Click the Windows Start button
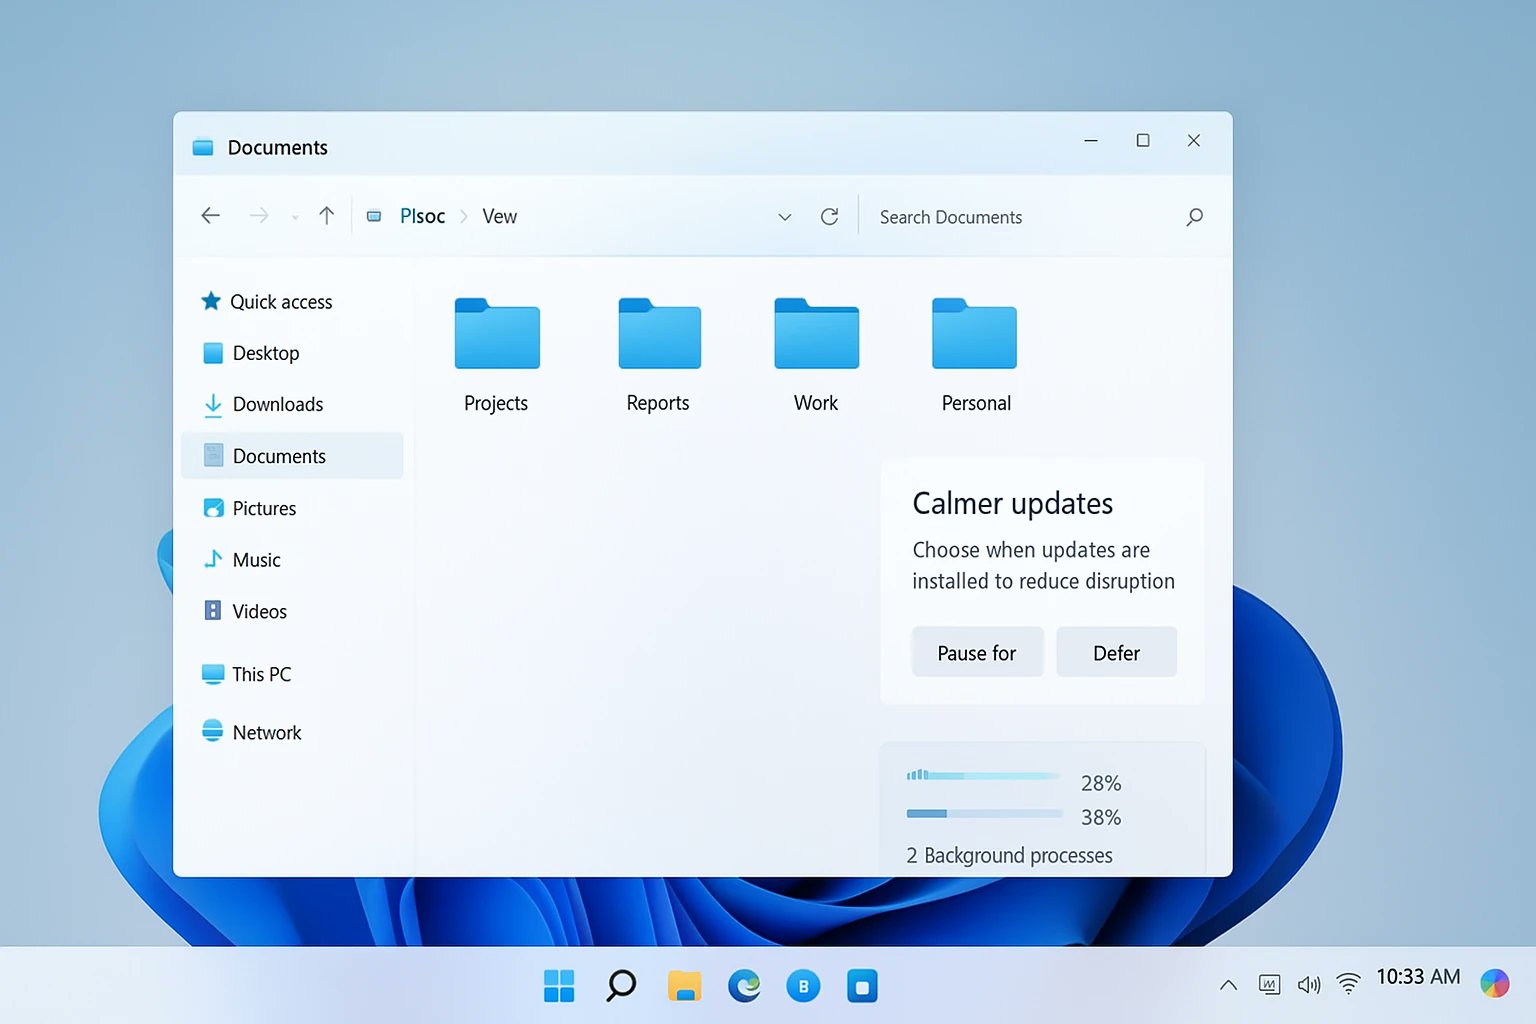 pyautogui.click(x=559, y=986)
